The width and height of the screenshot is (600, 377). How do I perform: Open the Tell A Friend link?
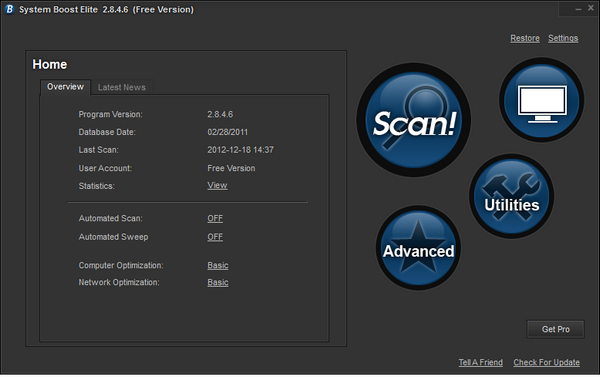tap(481, 362)
